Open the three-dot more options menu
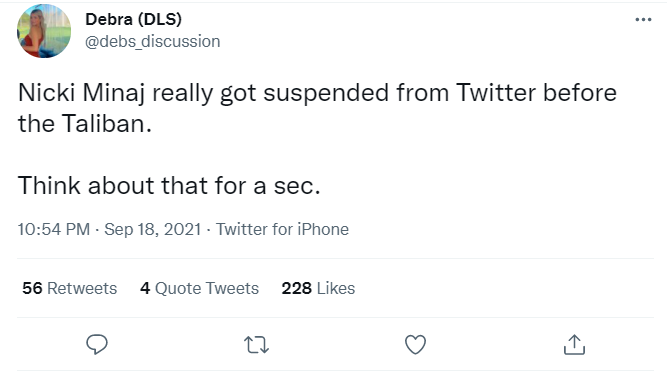The height and width of the screenshot is (379, 667). point(643,20)
